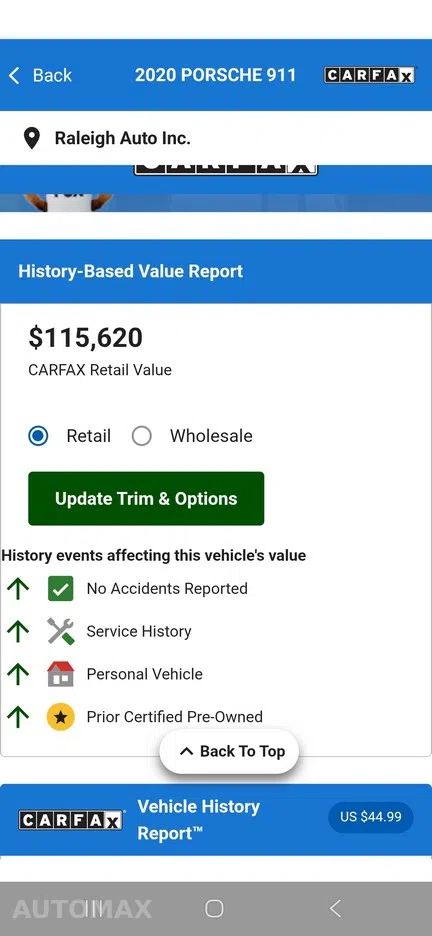Click the Update Trim & Options button

click(146, 498)
